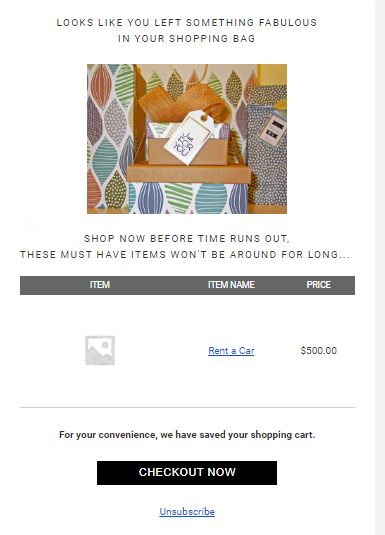The height and width of the screenshot is (535, 385).
Task: Unsubscribe from these emails
Action: (x=187, y=511)
